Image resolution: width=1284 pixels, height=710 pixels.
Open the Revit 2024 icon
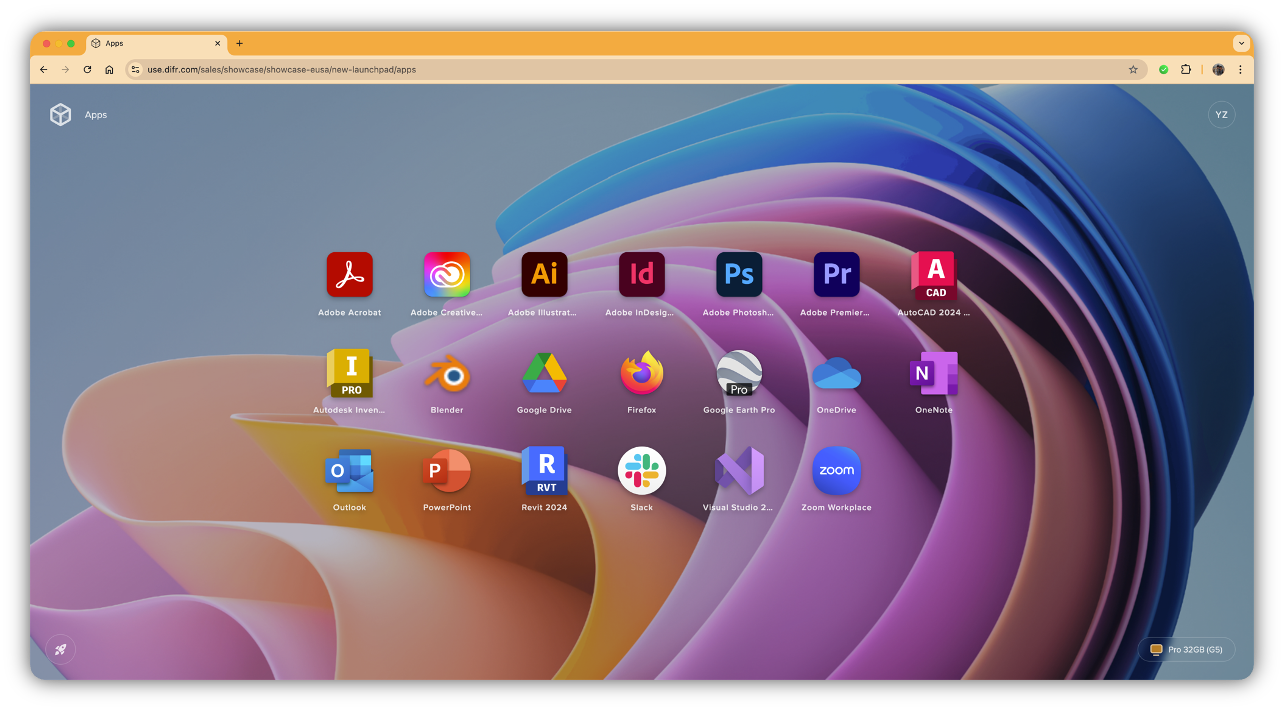coord(544,470)
